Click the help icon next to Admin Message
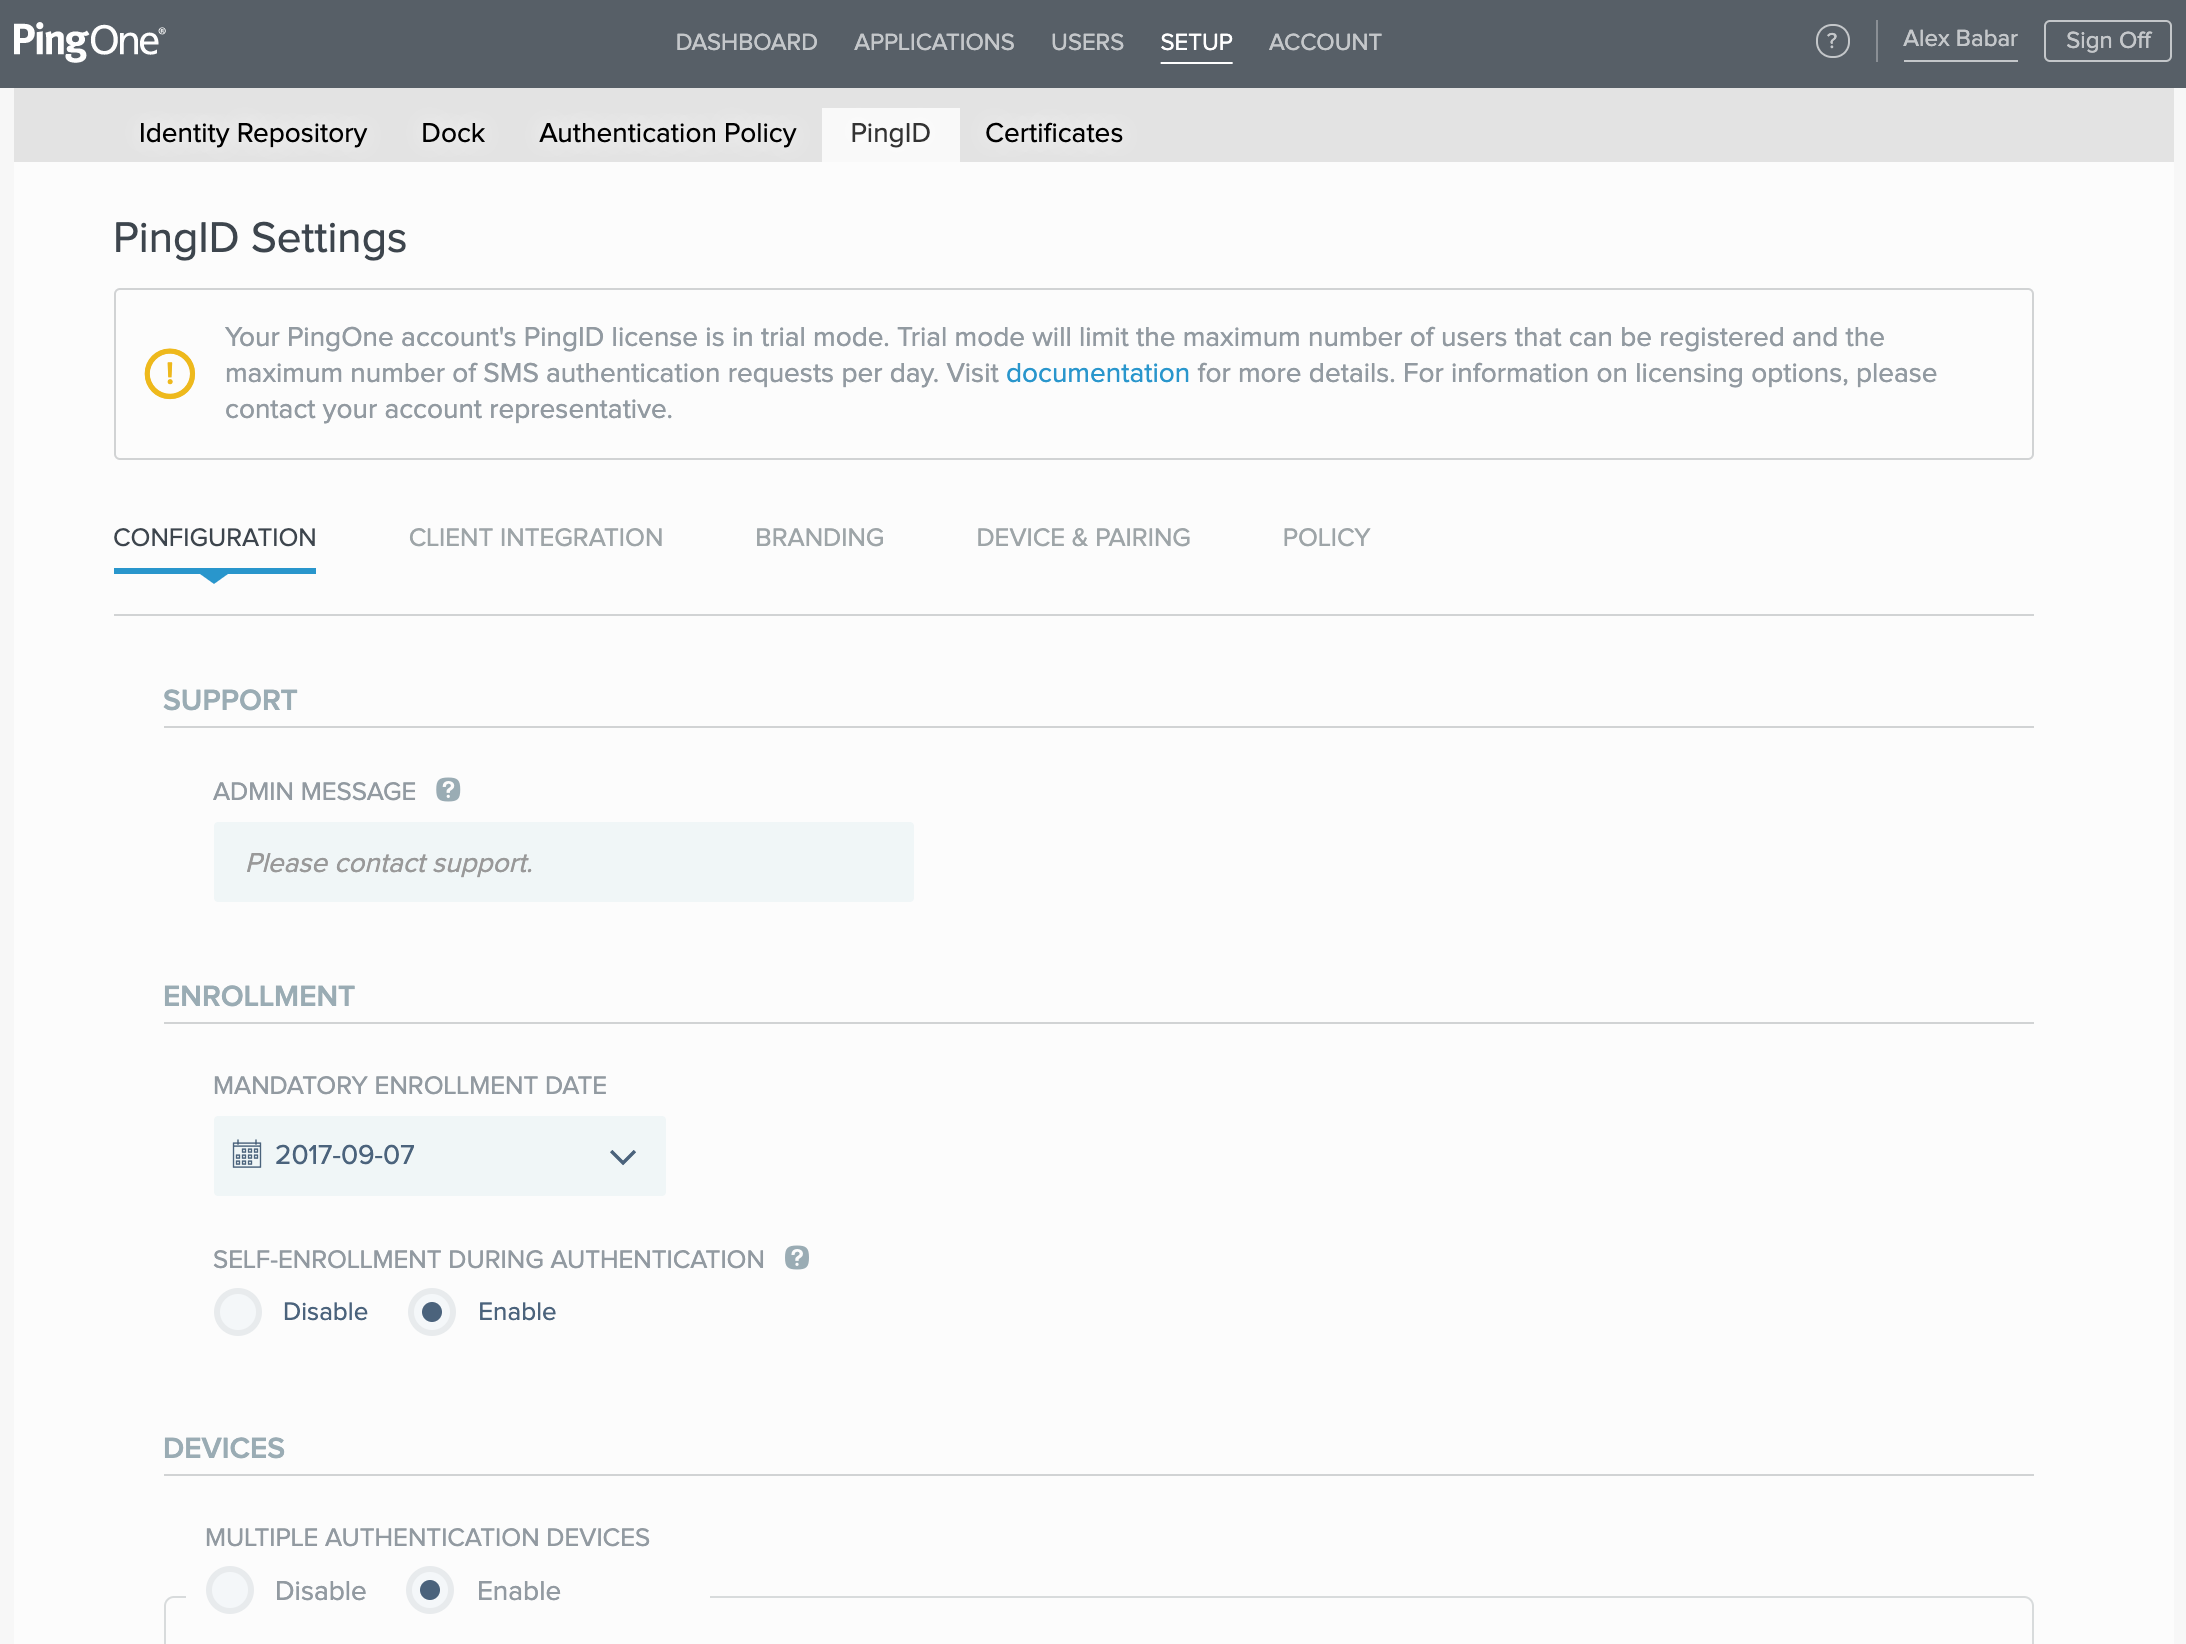 pyautogui.click(x=449, y=790)
